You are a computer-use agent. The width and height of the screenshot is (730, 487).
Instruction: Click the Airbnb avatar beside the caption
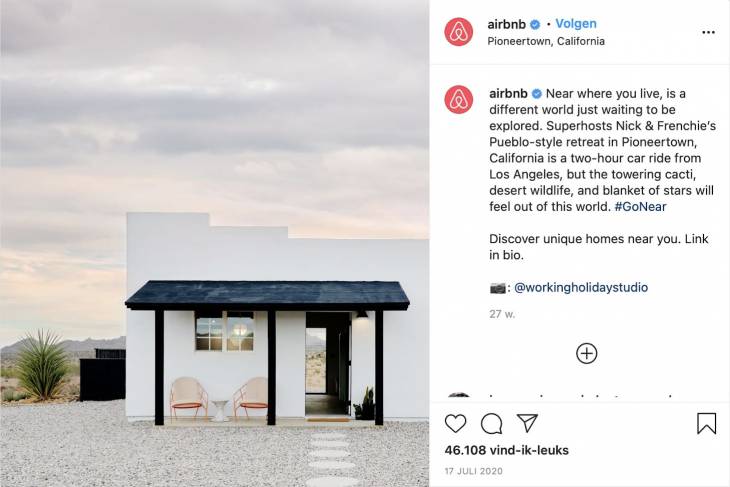coord(459,99)
